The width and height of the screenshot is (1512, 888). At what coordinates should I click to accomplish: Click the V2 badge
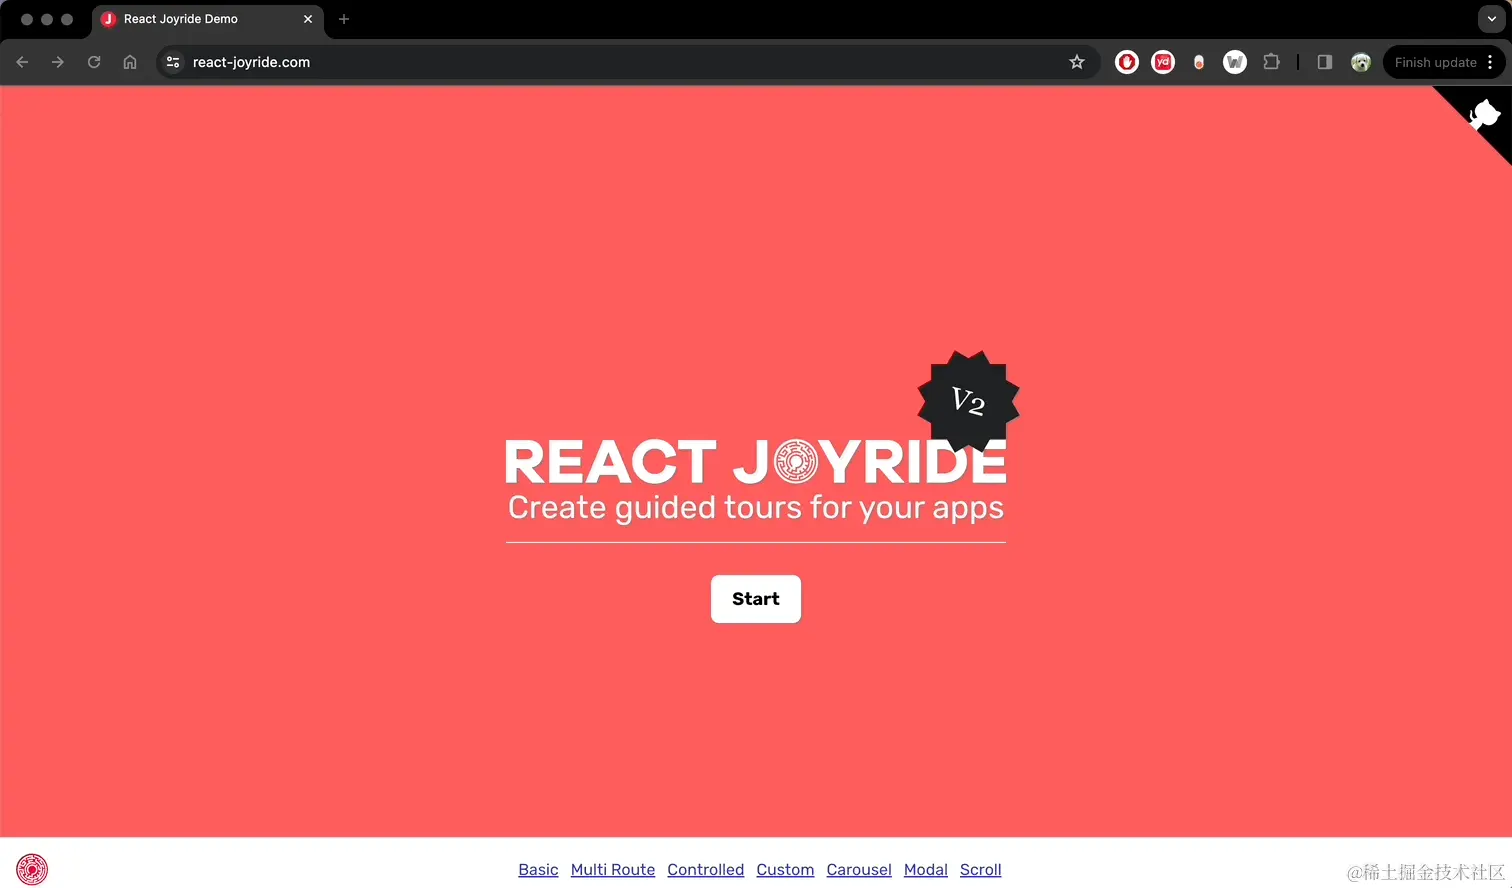tap(968, 402)
